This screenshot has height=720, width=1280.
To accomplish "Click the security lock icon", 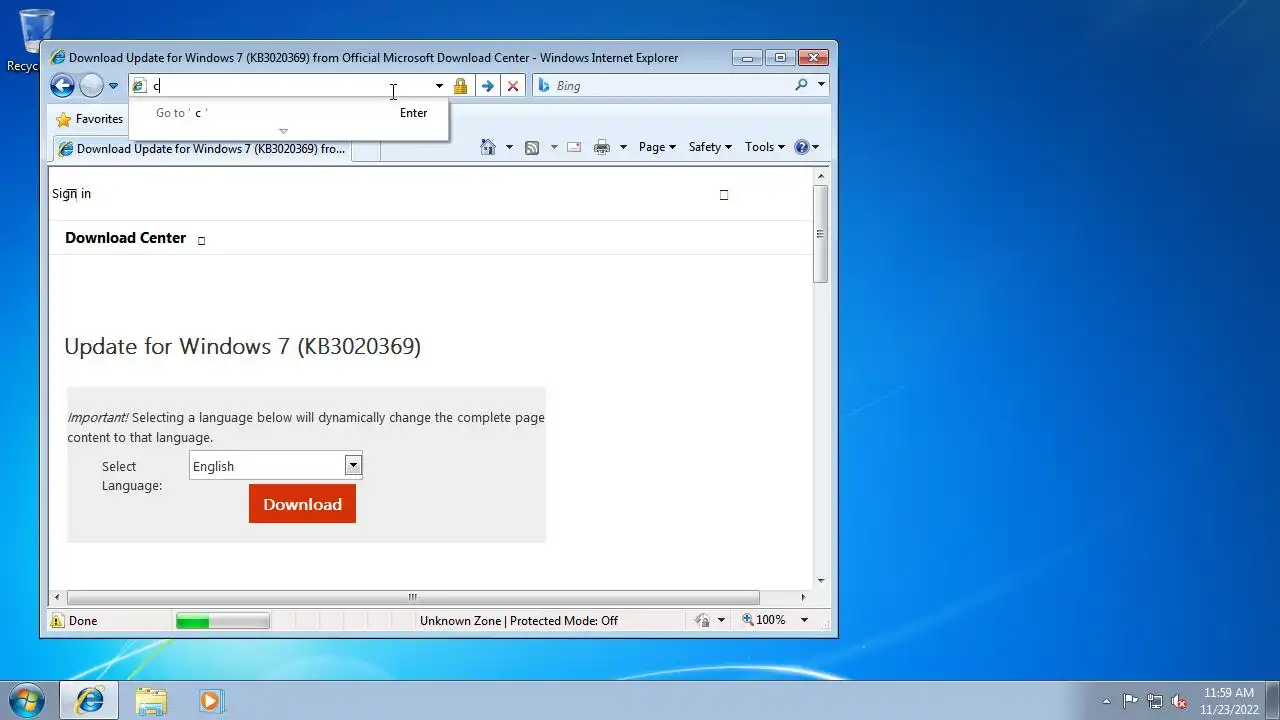I will [460, 86].
